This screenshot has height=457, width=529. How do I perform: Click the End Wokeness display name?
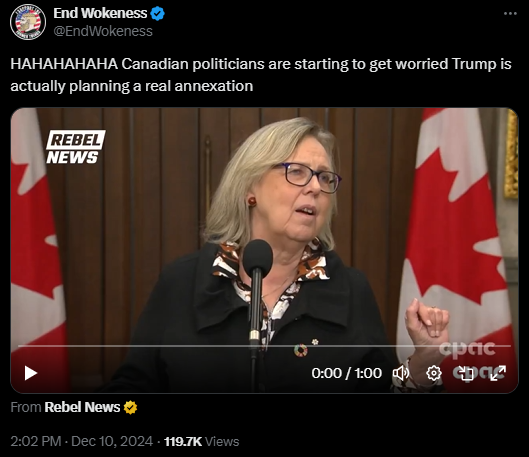coord(100,13)
